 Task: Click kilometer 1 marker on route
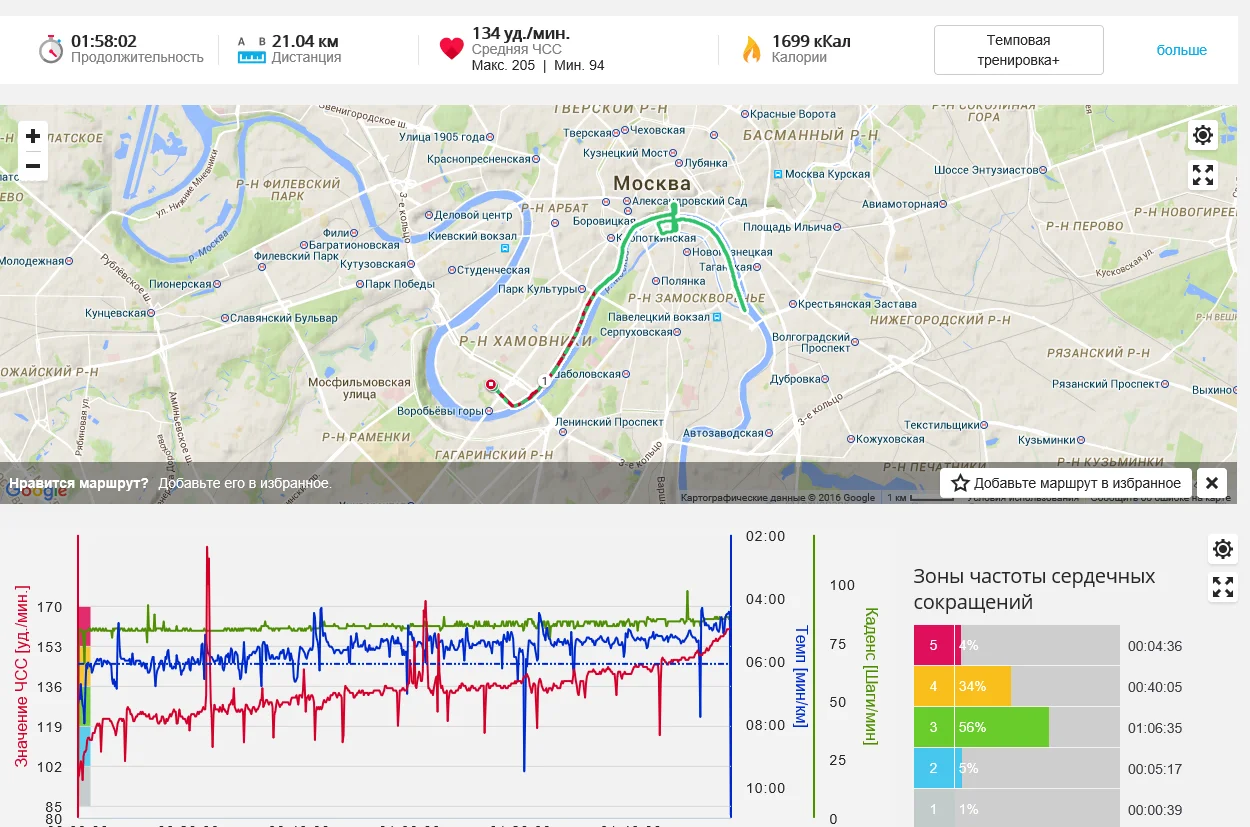pyautogui.click(x=543, y=380)
